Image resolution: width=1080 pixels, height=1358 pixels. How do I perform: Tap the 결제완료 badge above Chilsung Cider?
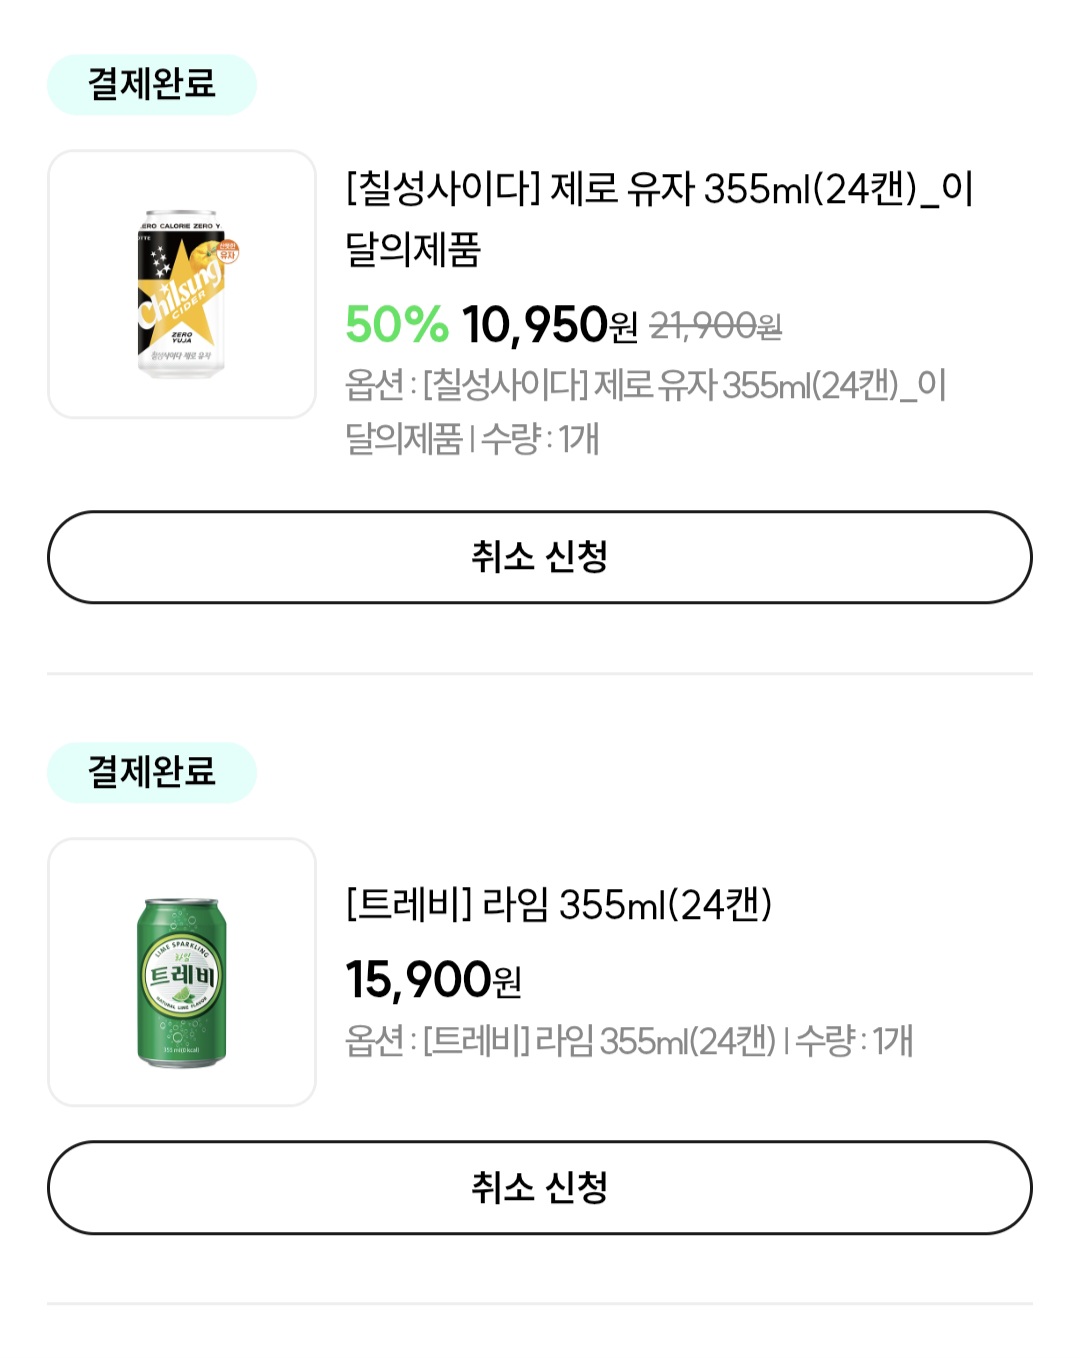pyautogui.click(x=152, y=84)
